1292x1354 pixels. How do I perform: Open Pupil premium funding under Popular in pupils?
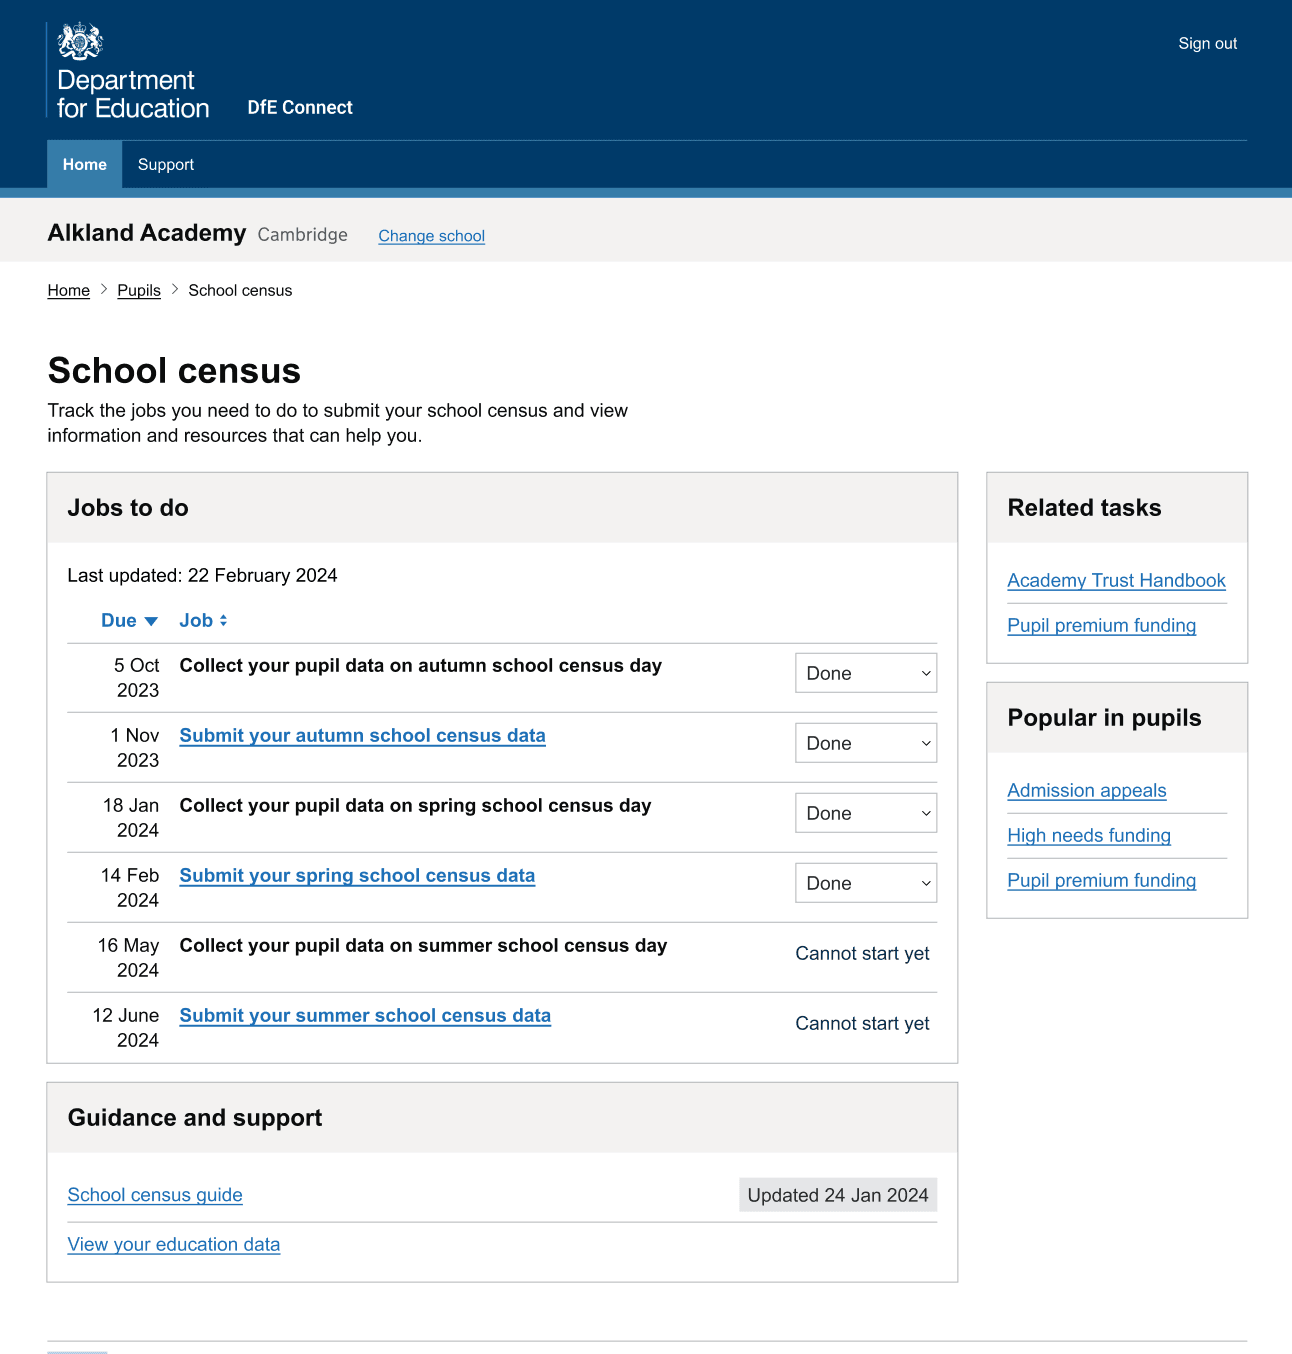point(1101,881)
